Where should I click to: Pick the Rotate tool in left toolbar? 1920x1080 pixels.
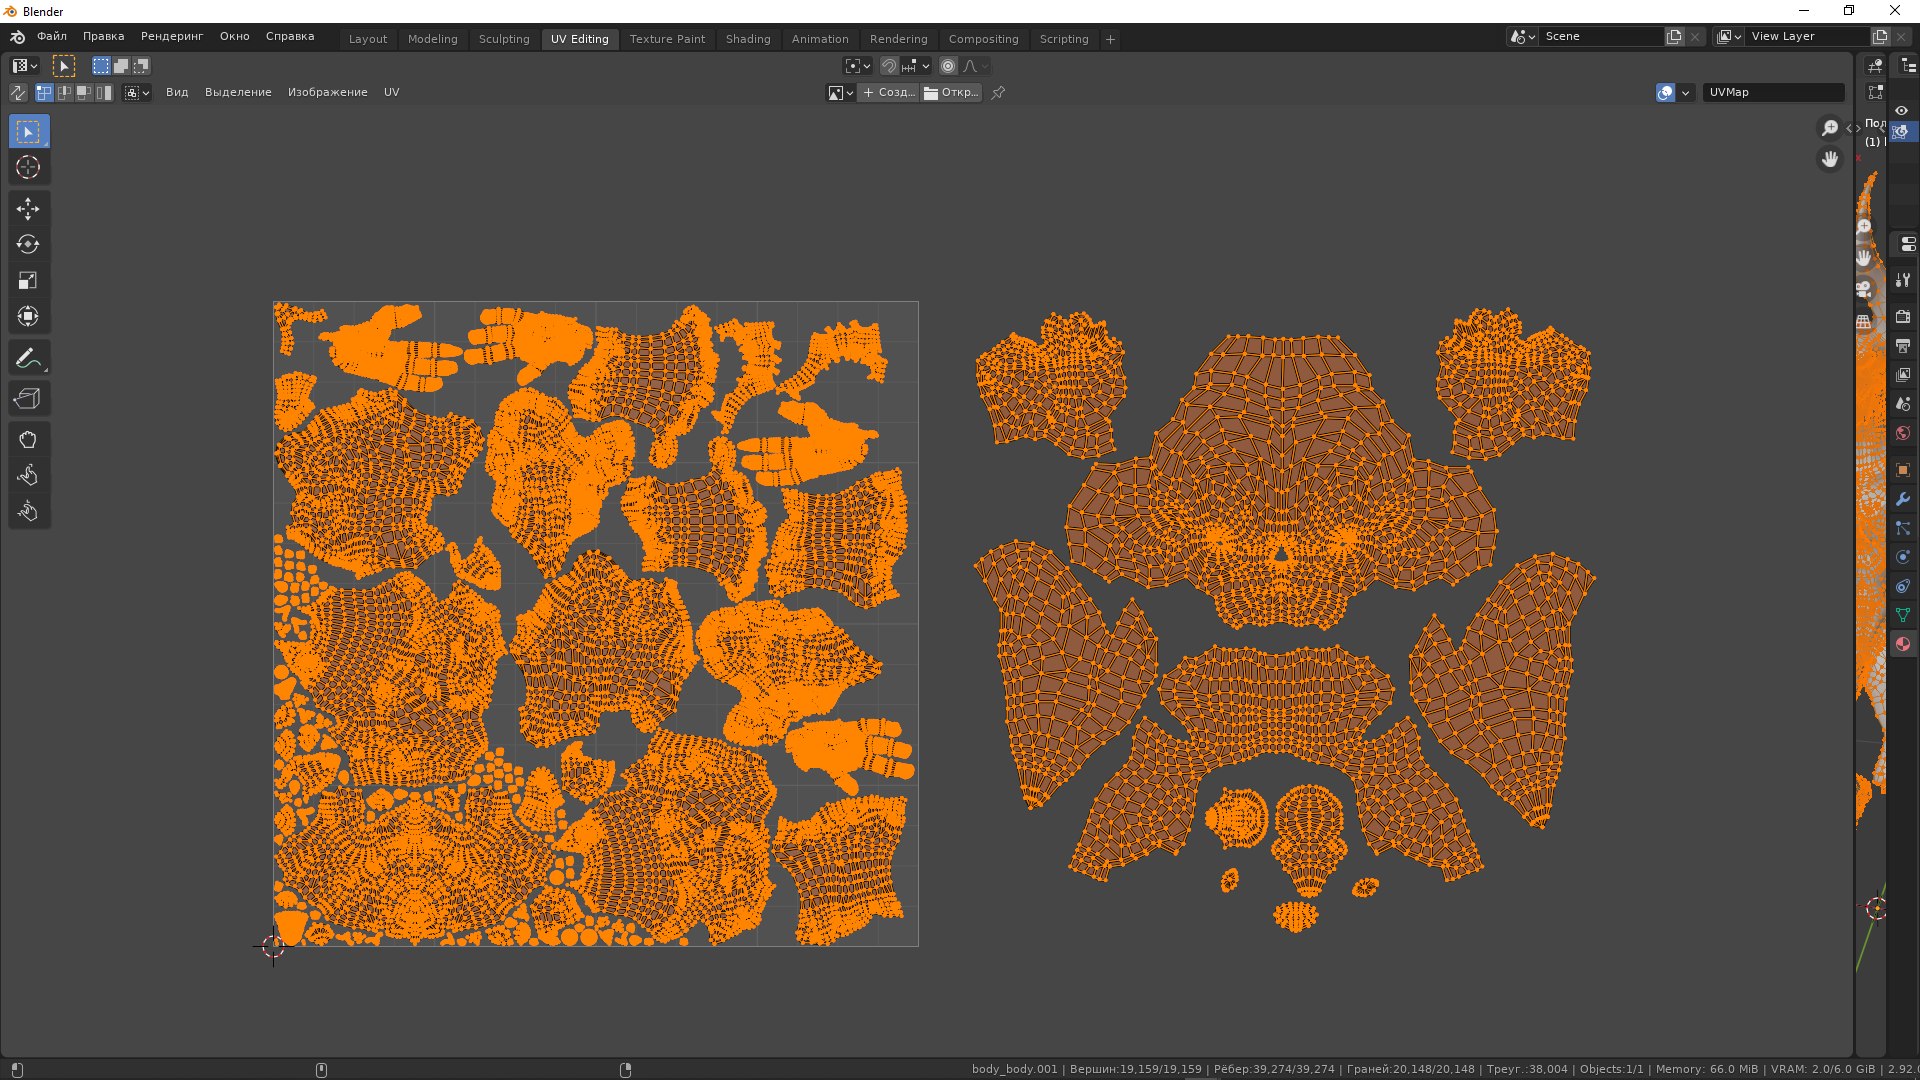click(x=28, y=244)
